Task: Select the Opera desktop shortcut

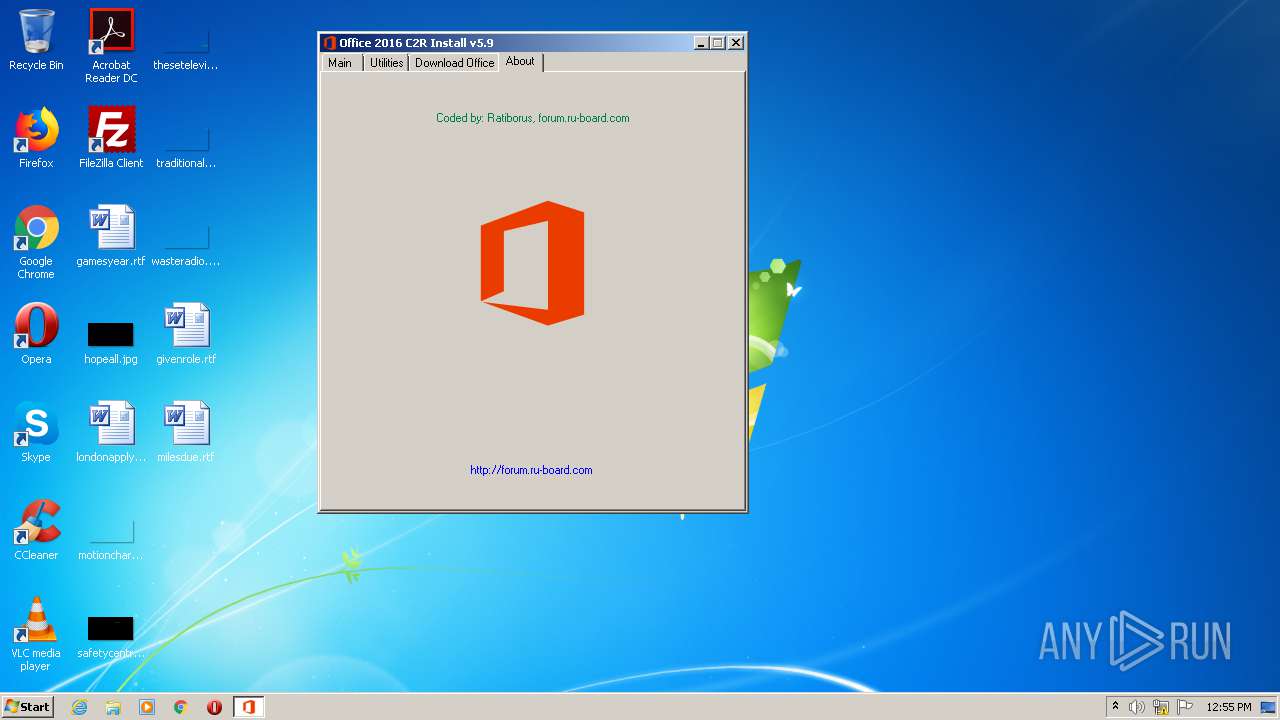Action: point(36,334)
